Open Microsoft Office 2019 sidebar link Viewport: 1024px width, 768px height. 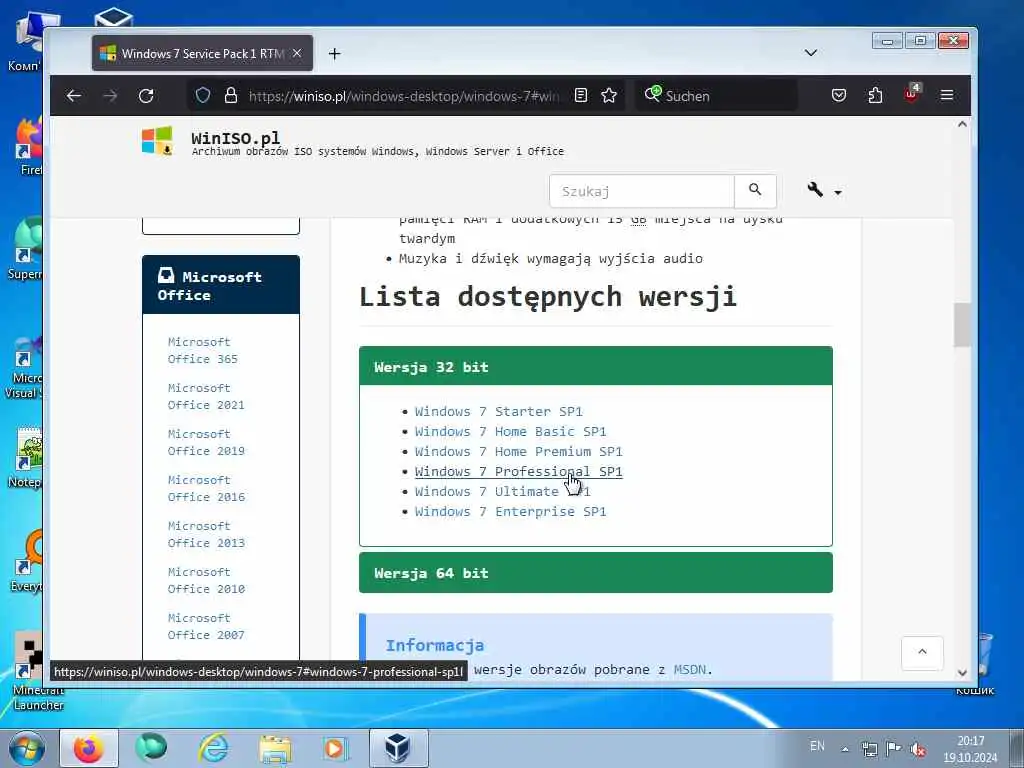coord(206,442)
